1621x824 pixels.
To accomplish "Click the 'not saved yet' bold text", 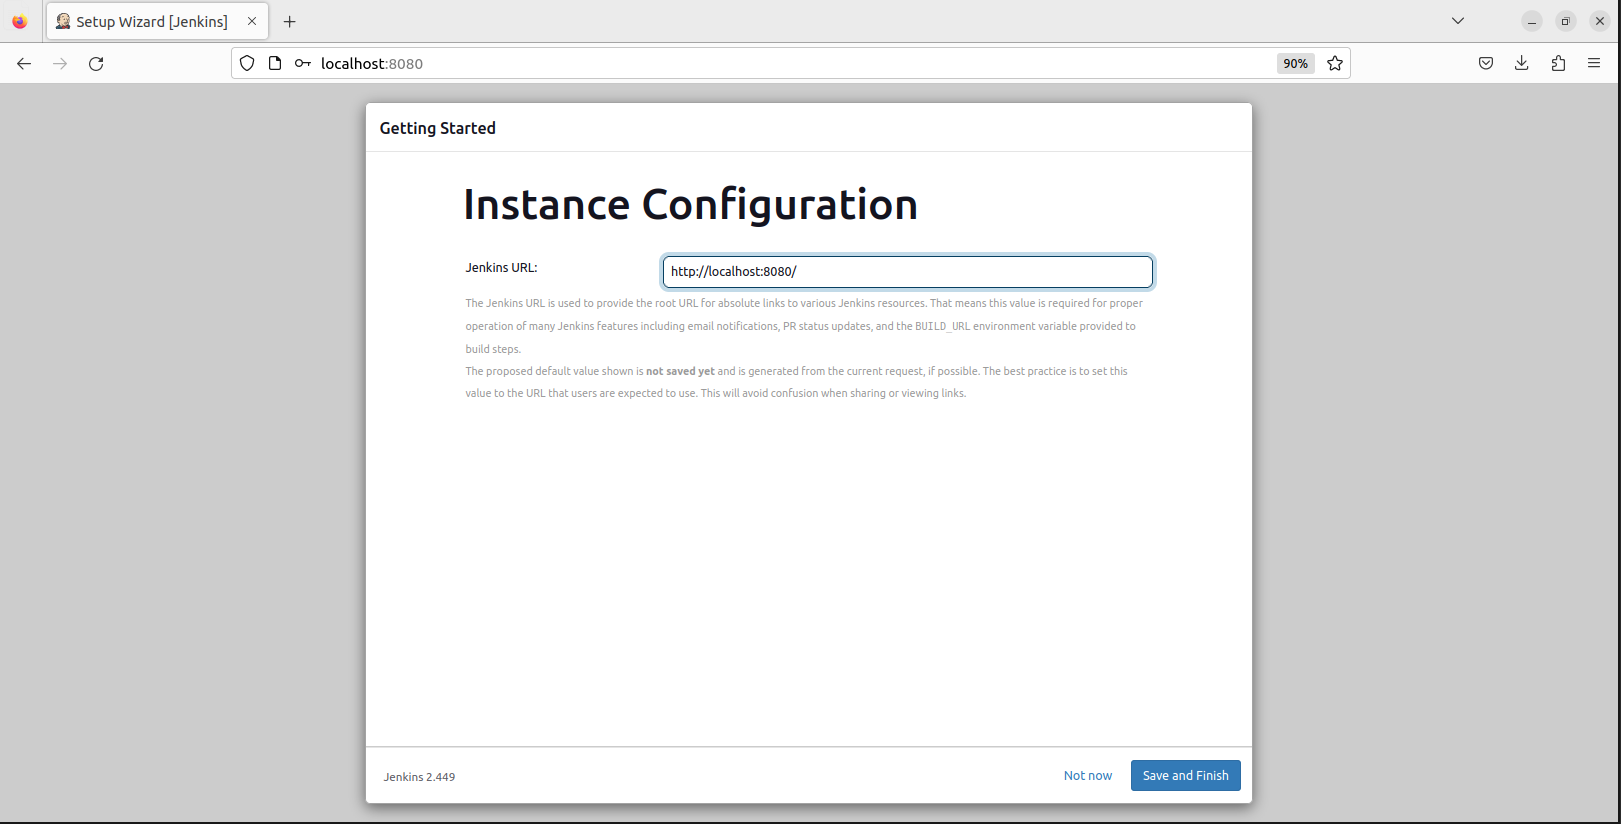I will [680, 371].
